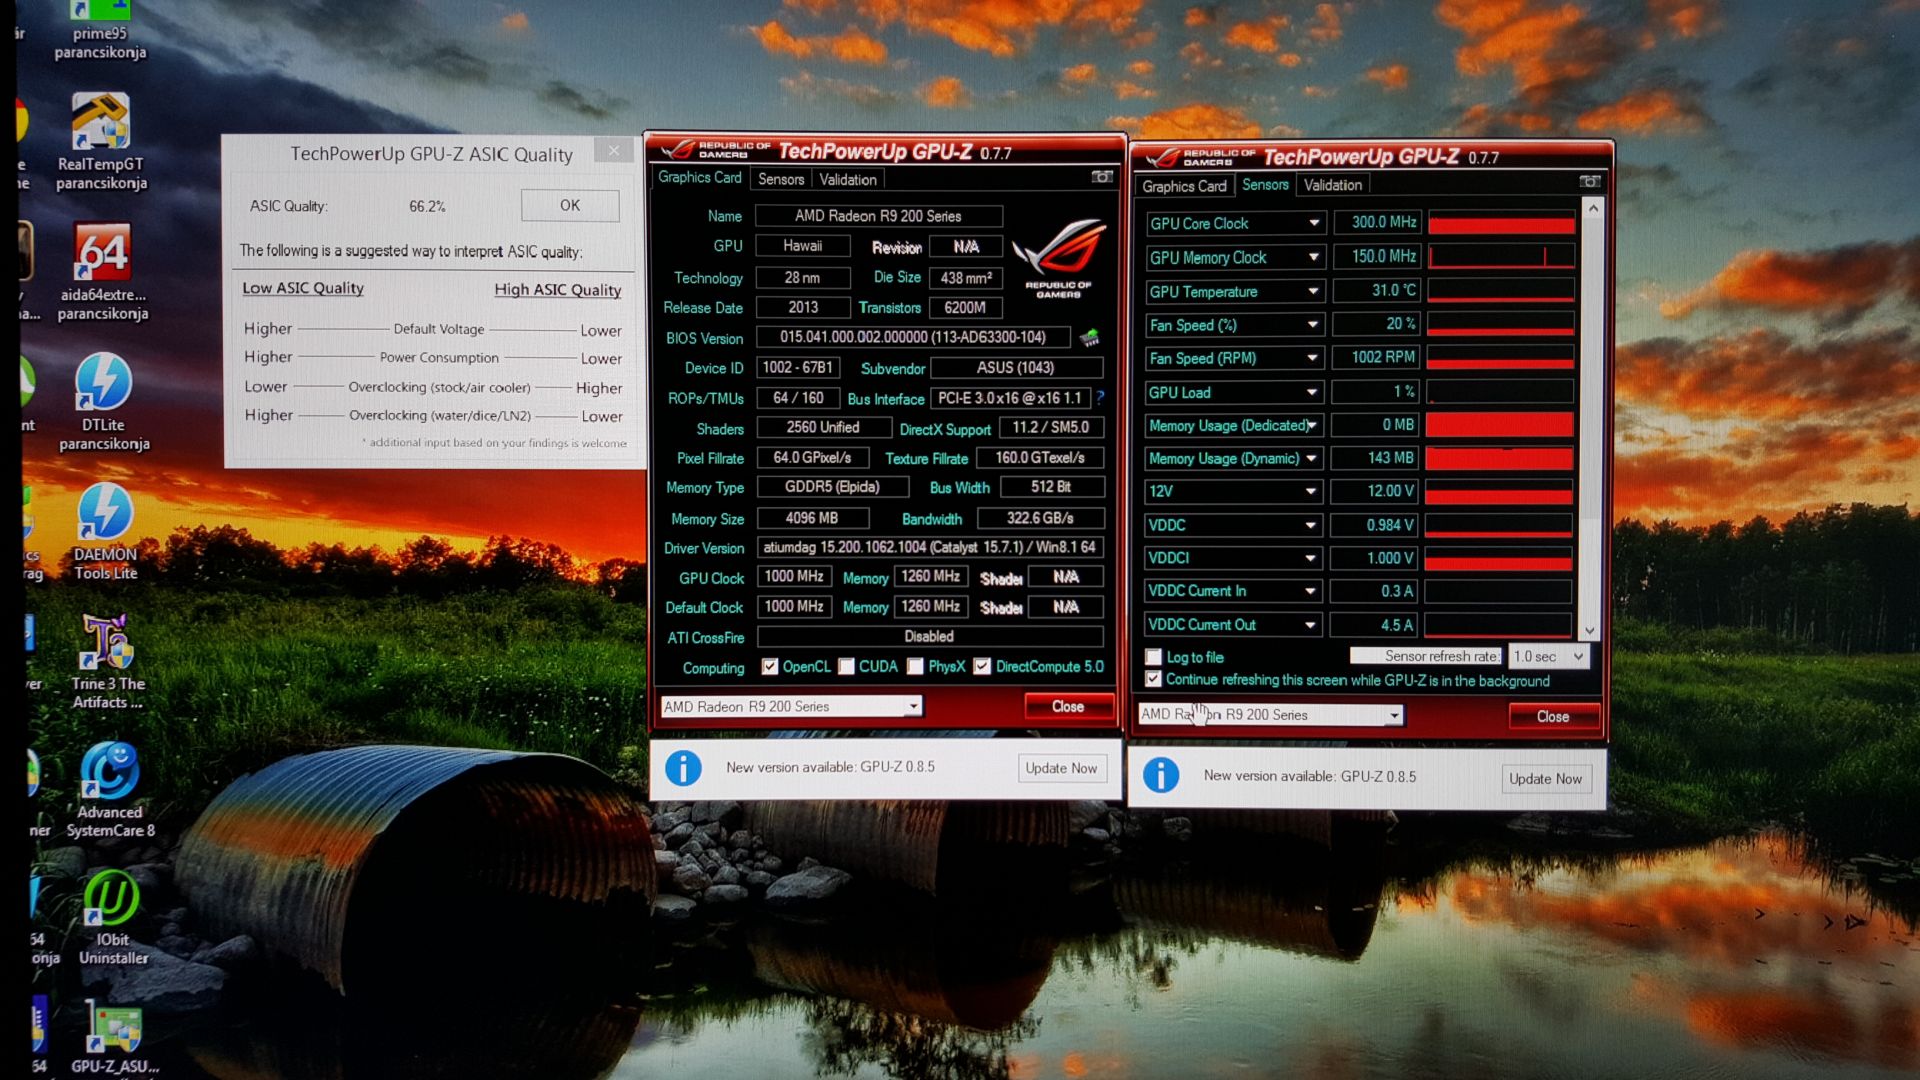The image size is (1920, 1080).
Task: Open GPU selector dropdown in Graphics Card window
Action: [912, 707]
